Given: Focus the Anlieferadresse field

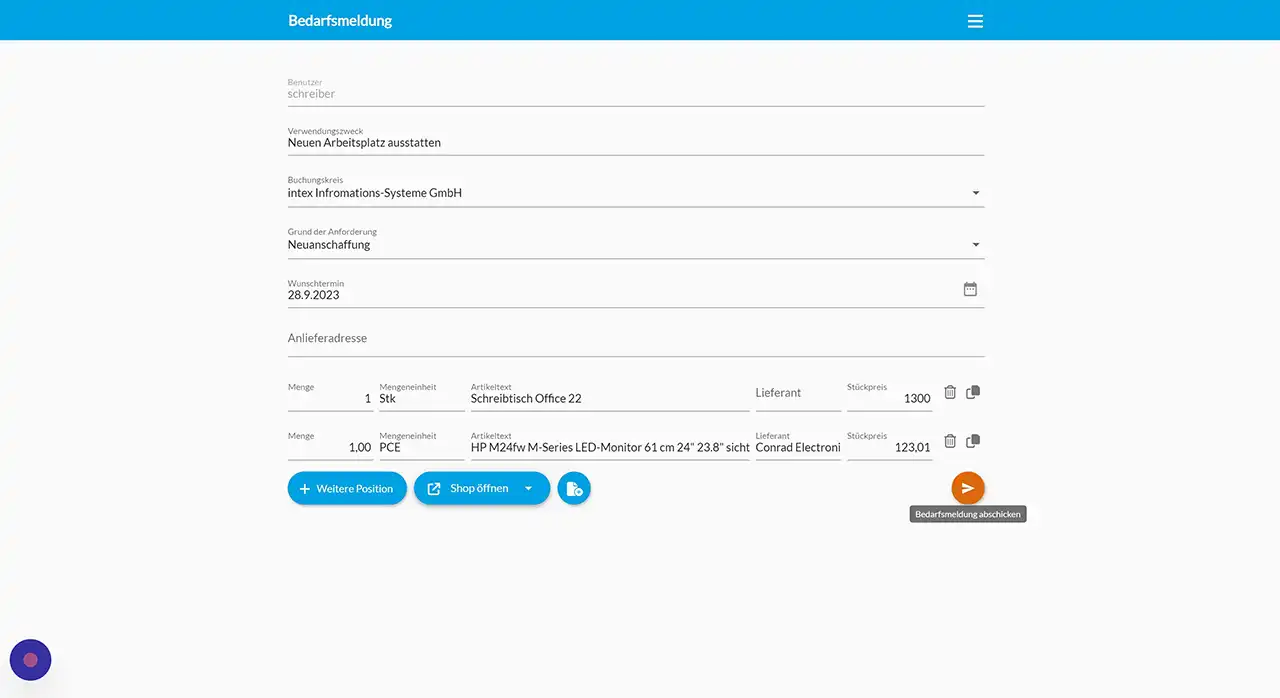Looking at the screenshot, I should 635,339.
